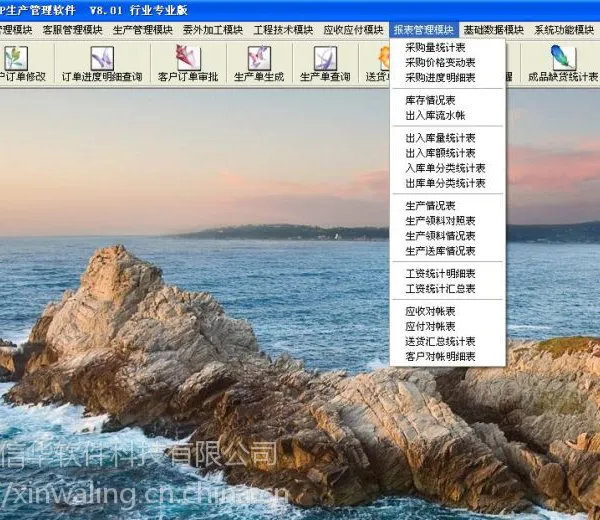The height and width of the screenshot is (520, 600).
Task: Collapse the 报表管理模块 menu
Action: tap(424, 30)
